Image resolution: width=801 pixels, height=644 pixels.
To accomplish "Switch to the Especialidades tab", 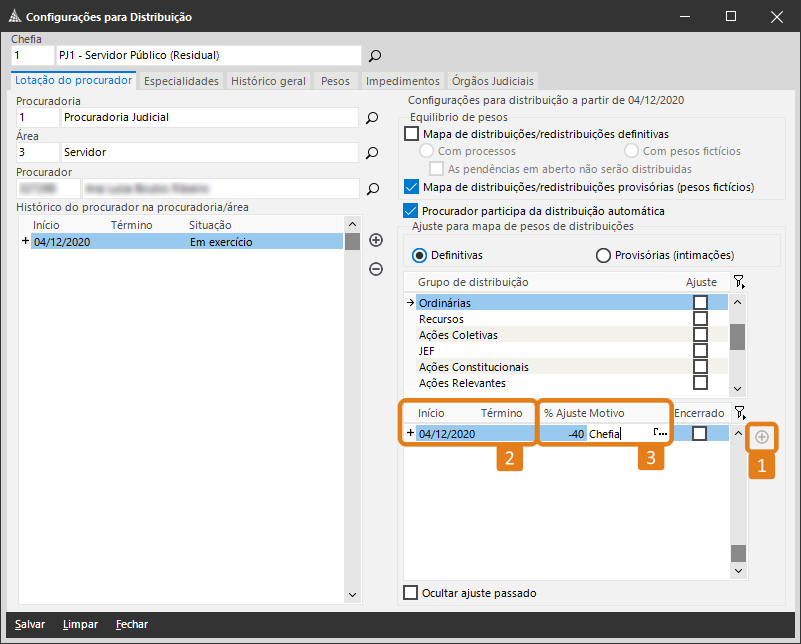I will point(181,81).
